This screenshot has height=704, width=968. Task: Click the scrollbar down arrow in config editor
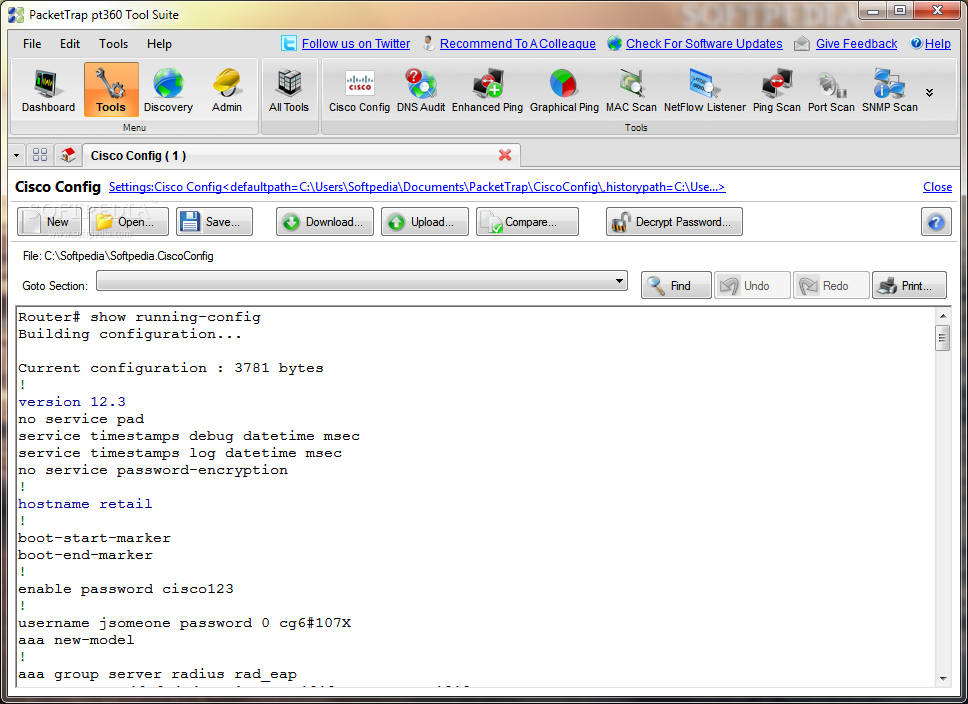click(943, 679)
